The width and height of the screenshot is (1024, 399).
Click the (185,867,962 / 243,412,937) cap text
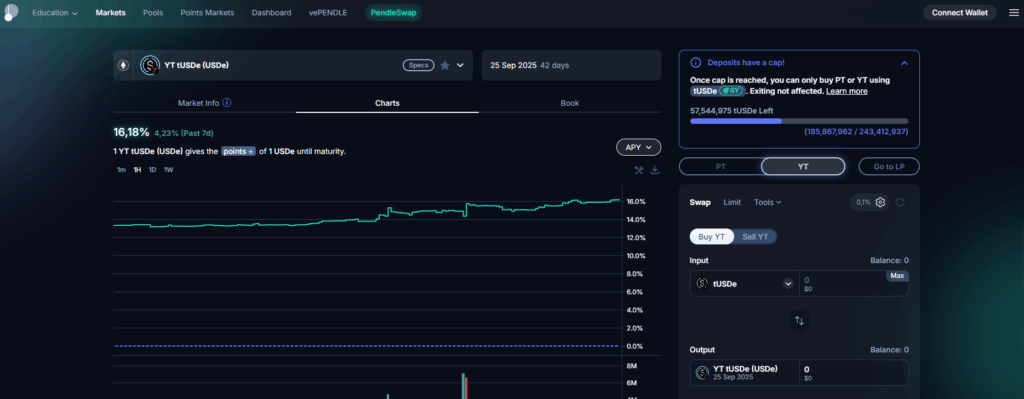pyautogui.click(x=856, y=132)
